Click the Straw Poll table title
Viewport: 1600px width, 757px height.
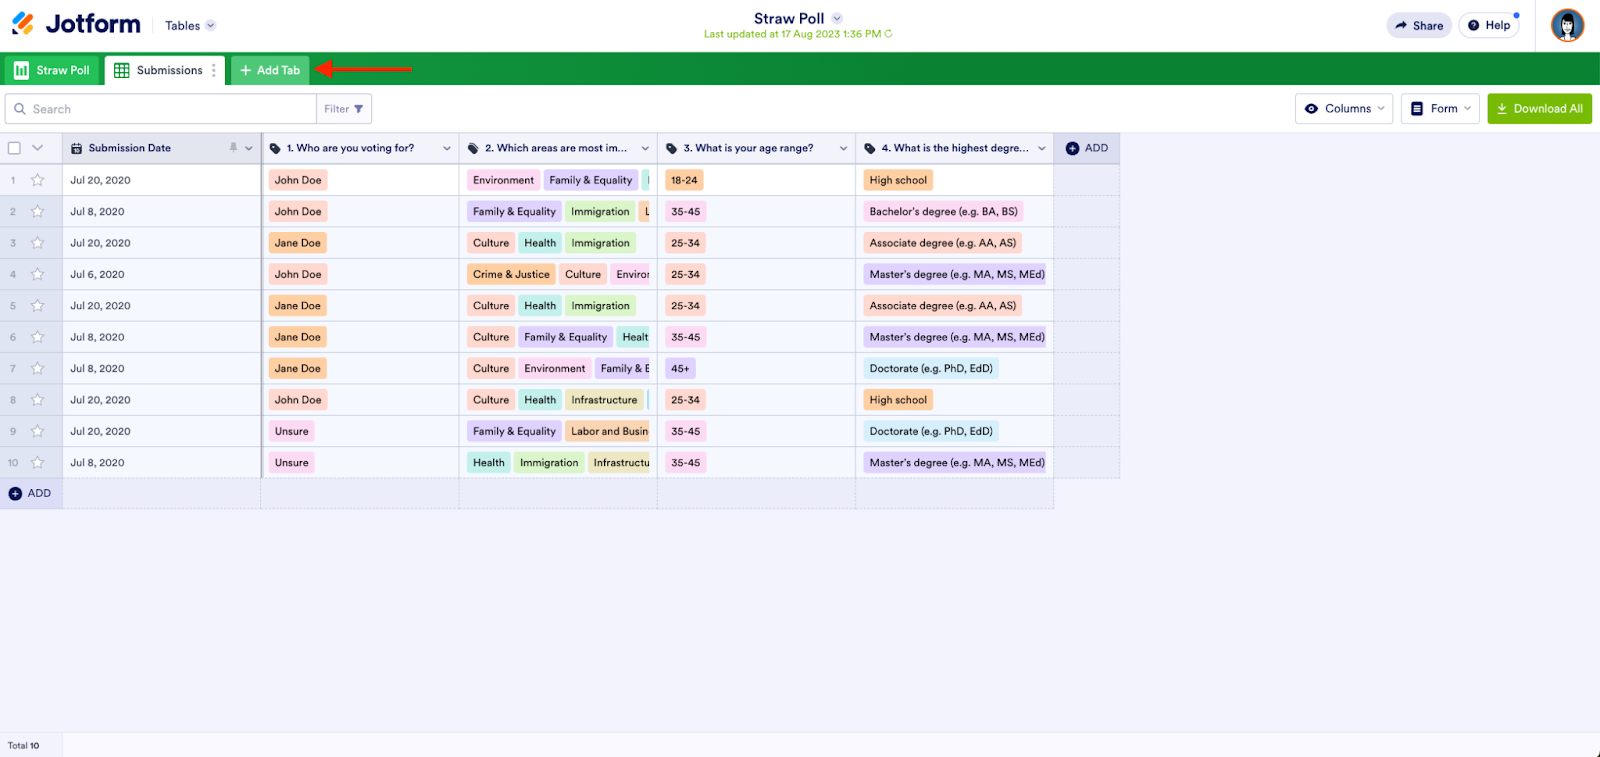[789, 18]
